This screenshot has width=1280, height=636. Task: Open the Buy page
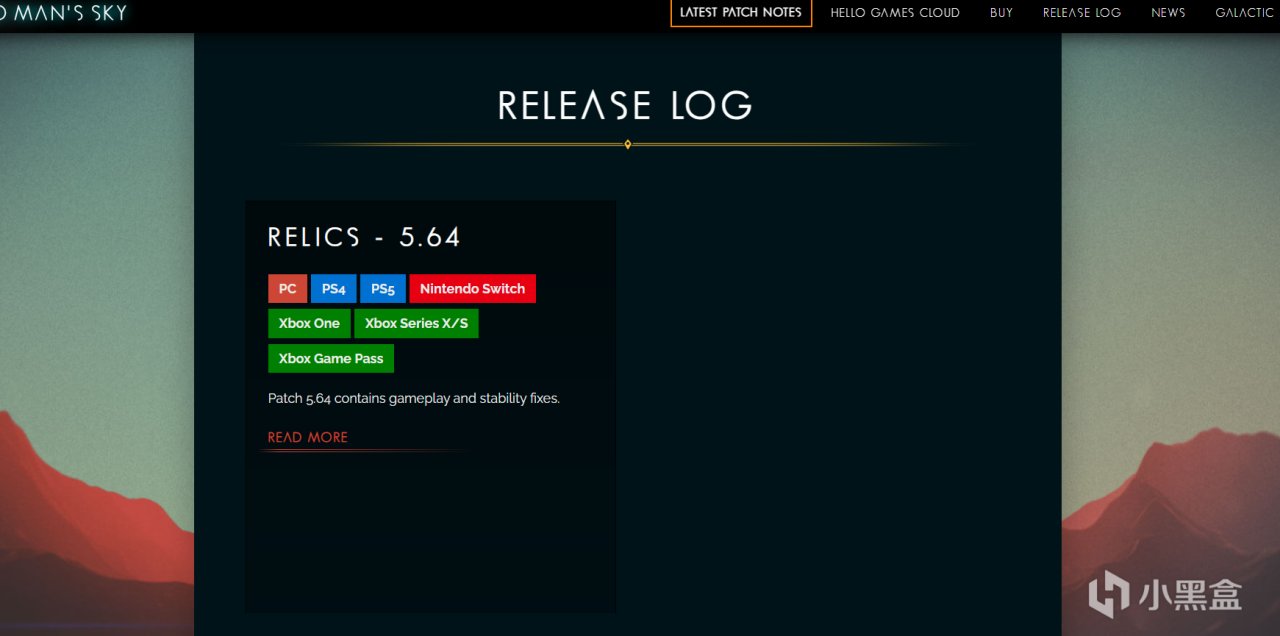click(x=1001, y=13)
